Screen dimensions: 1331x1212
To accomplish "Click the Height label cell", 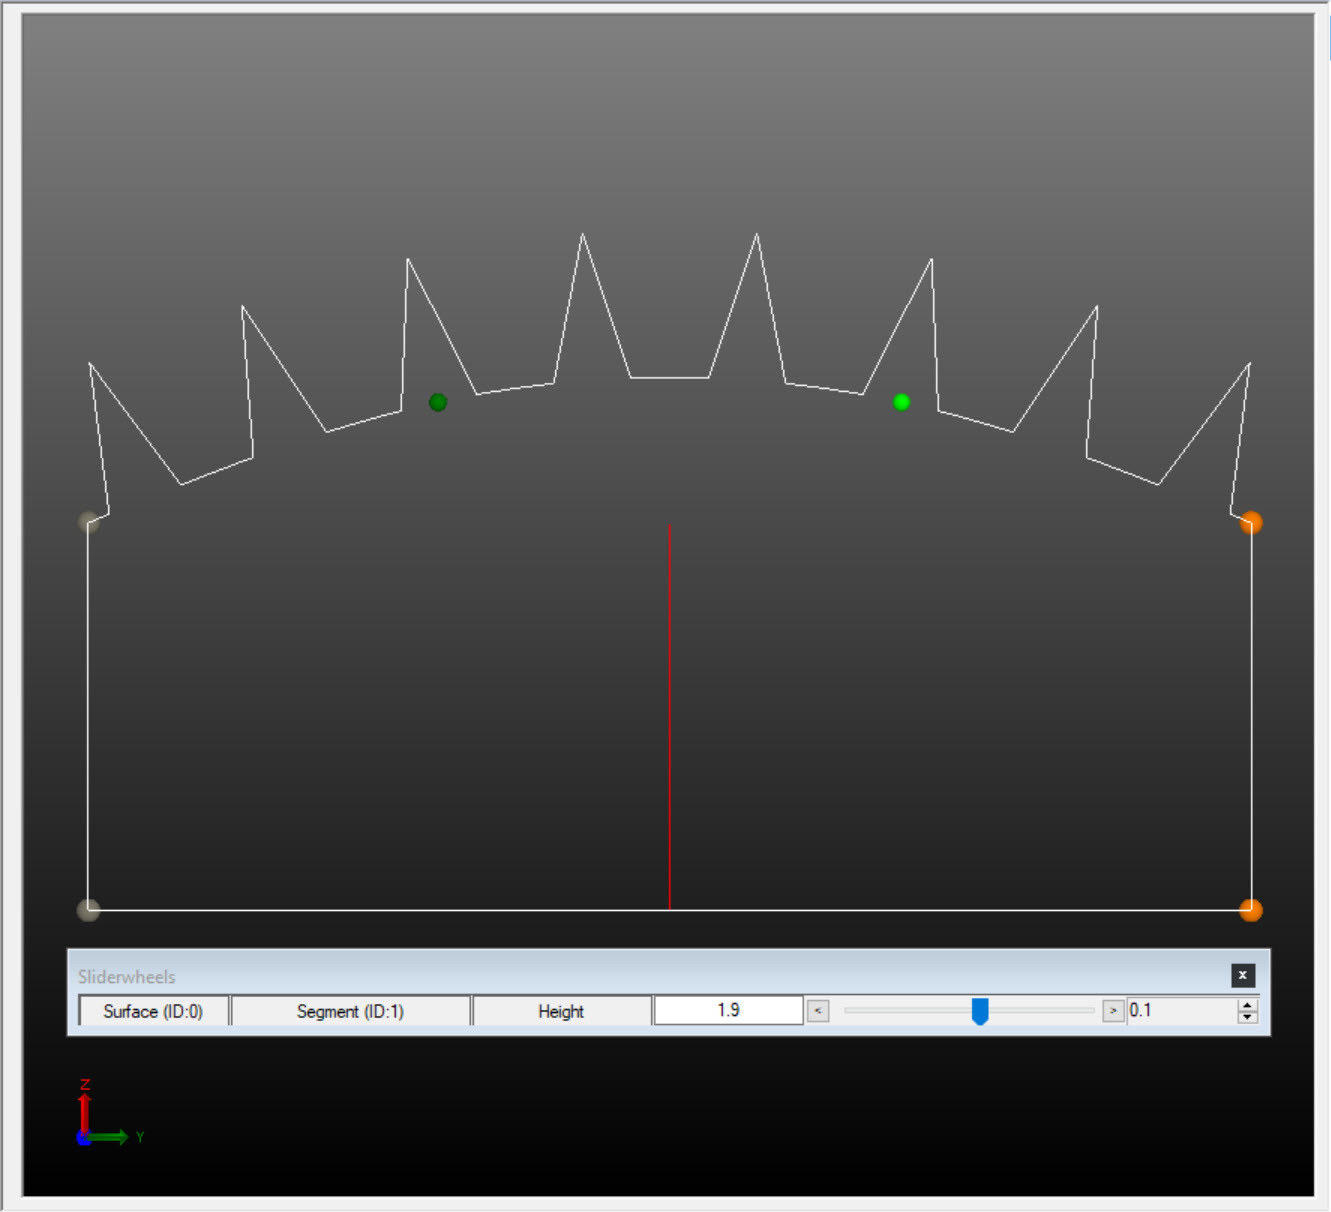I will (562, 1011).
